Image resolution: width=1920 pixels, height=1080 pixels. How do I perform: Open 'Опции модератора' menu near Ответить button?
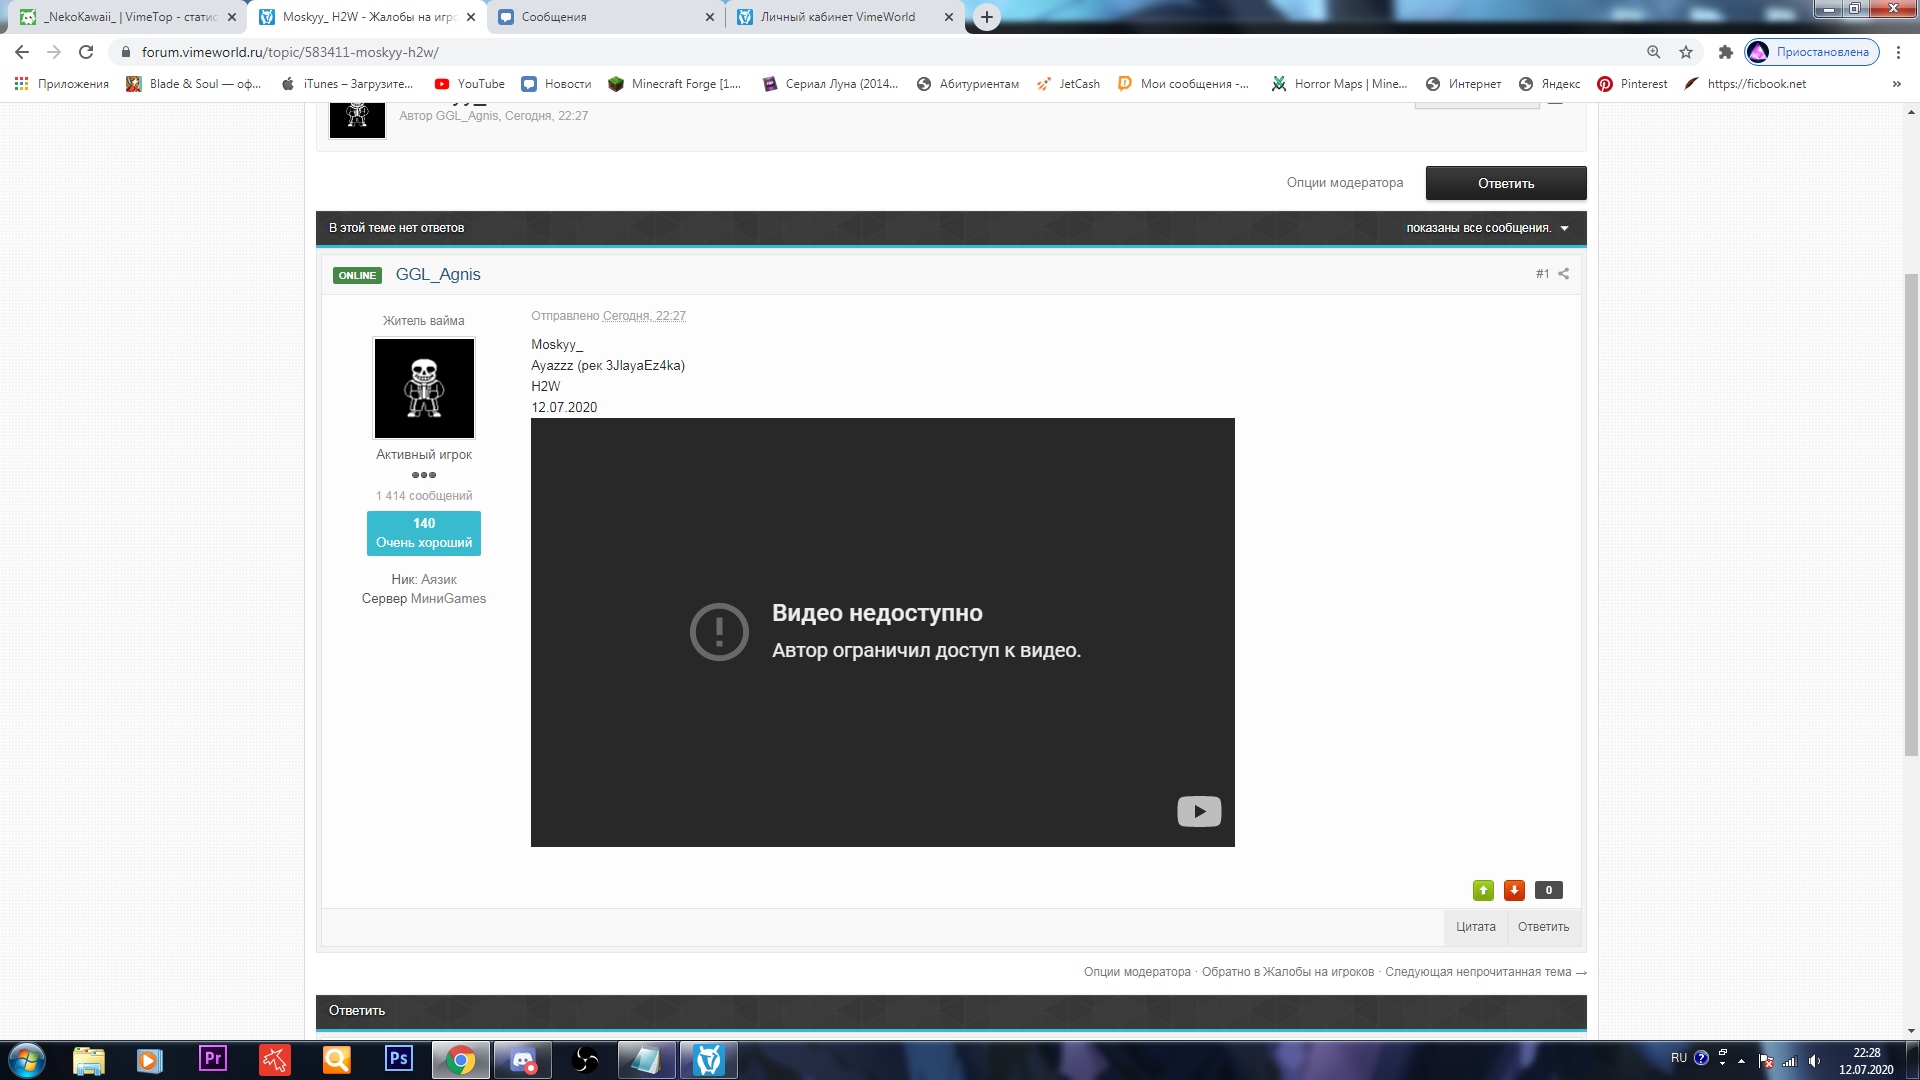click(1344, 183)
